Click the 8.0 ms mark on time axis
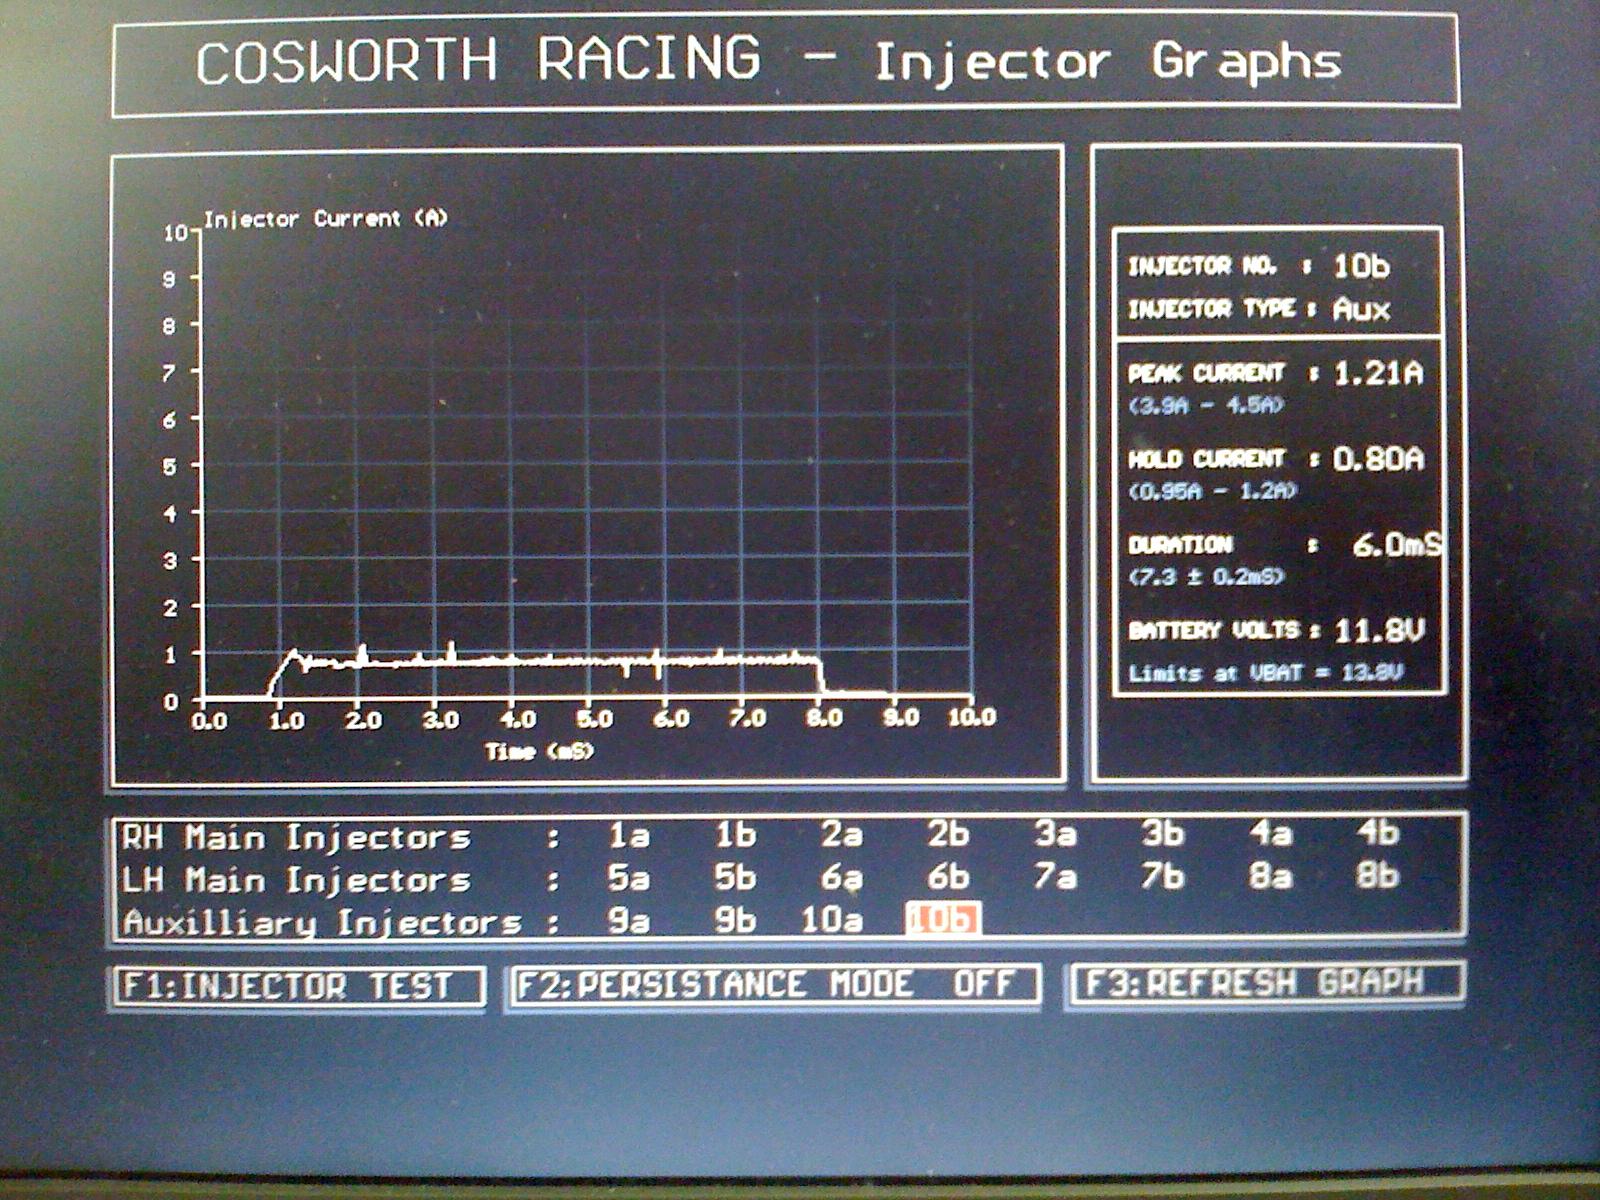Image resolution: width=1600 pixels, height=1200 pixels. coord(824,717)
